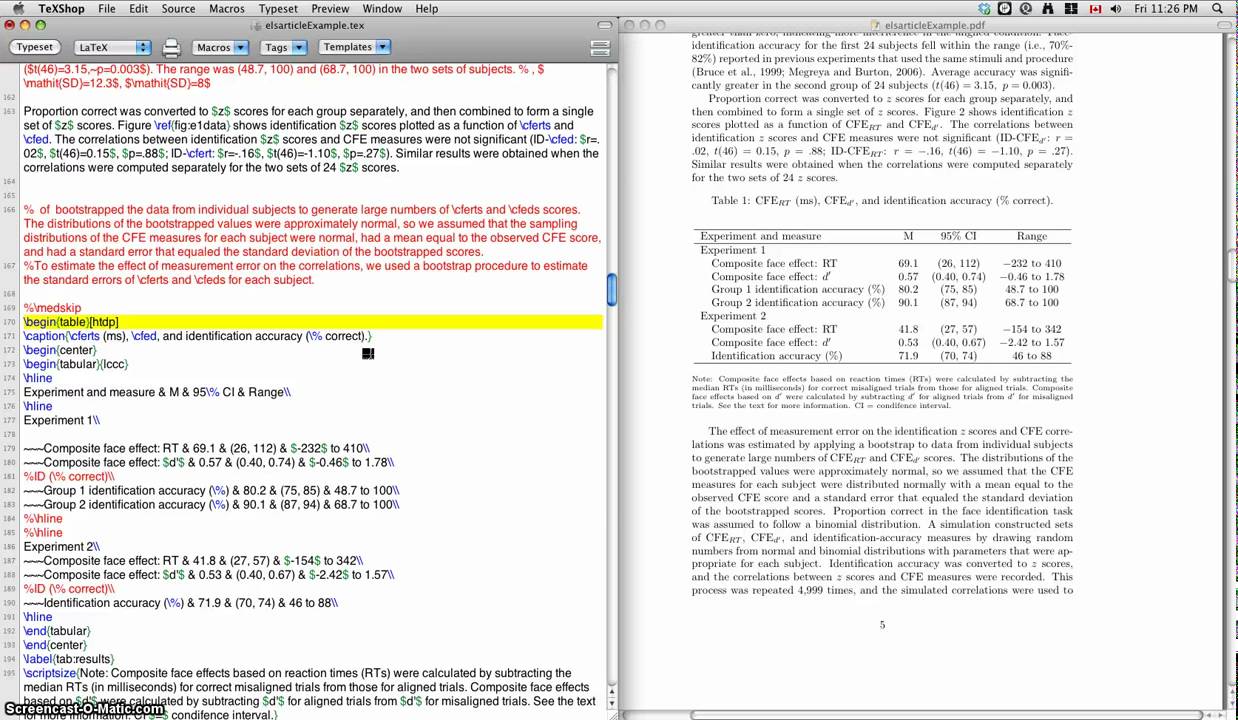Click the %\medskip comment line

click(53, 308)
